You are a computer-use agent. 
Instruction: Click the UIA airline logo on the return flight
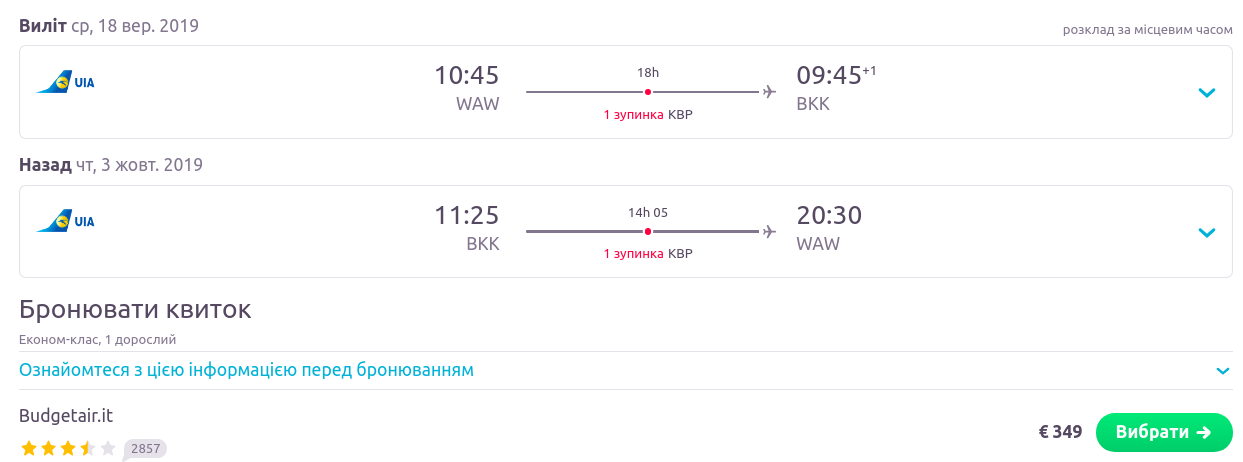(x=65, y=221)
